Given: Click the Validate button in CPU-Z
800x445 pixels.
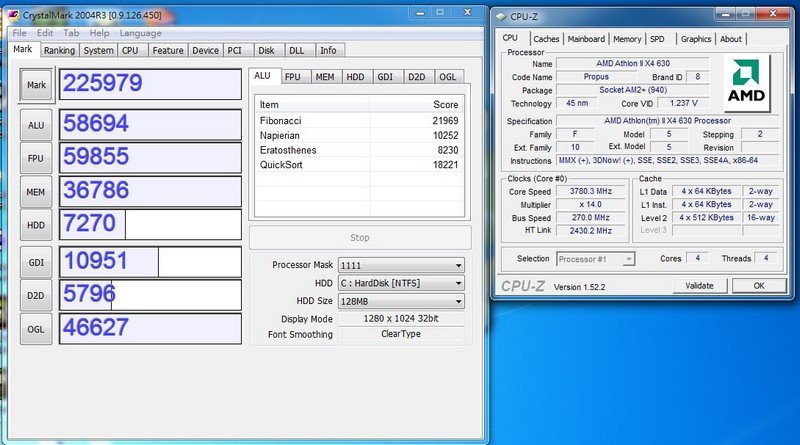Looking at the screenshot, I should (699, 286).
